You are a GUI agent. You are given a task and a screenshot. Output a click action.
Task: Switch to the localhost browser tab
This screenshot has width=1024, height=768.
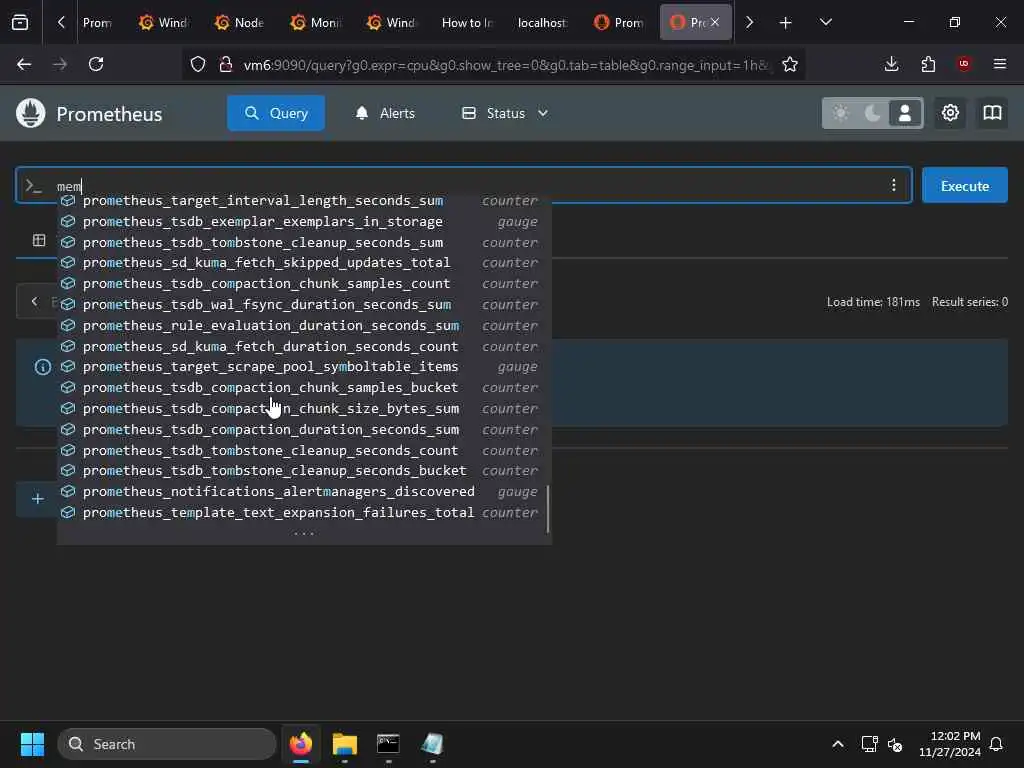(542, 22)
